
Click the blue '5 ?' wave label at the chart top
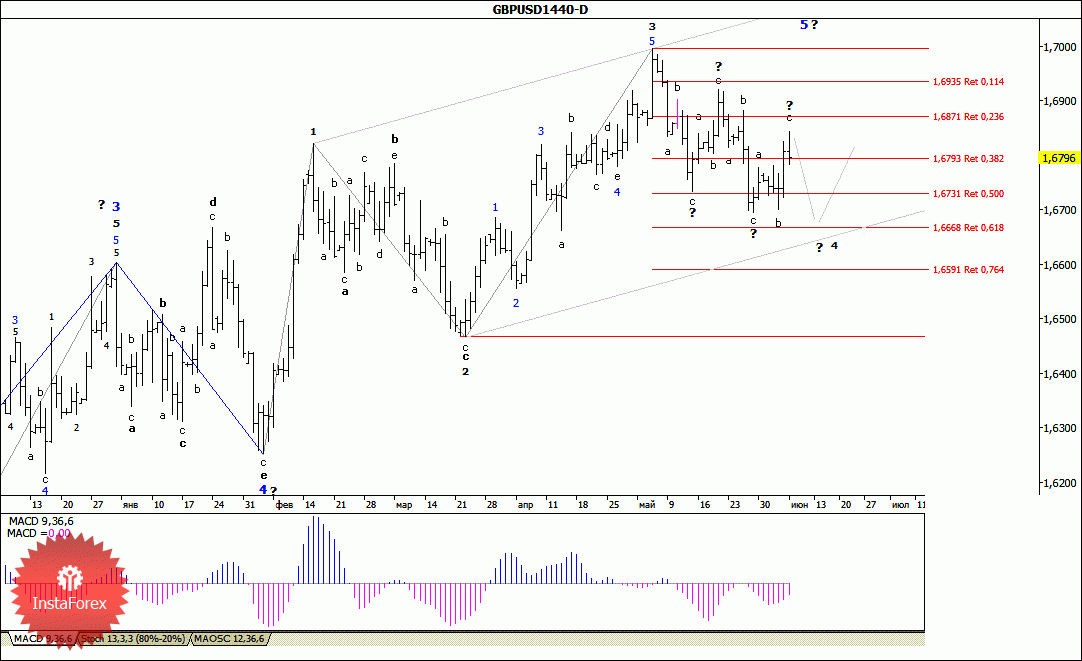click(809, 25)
